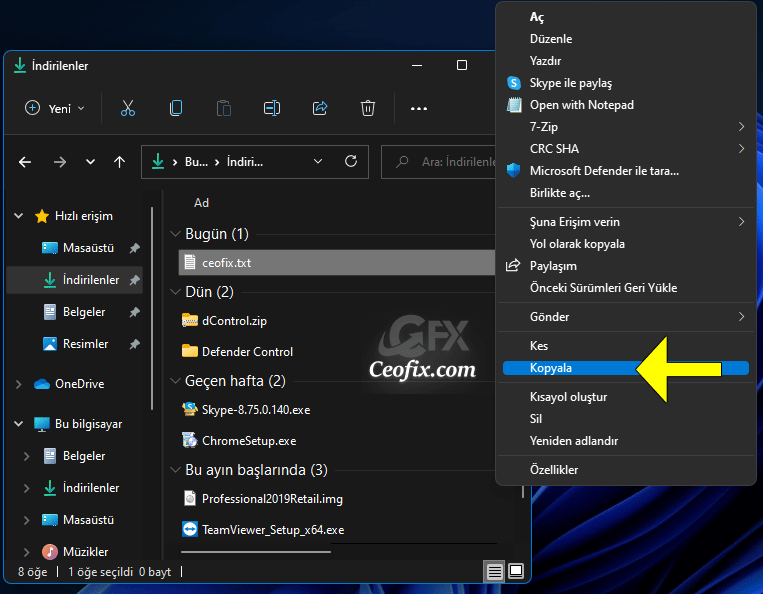Choose Birlikte aç... entry

pyautogui.click(x=626, y=193)
